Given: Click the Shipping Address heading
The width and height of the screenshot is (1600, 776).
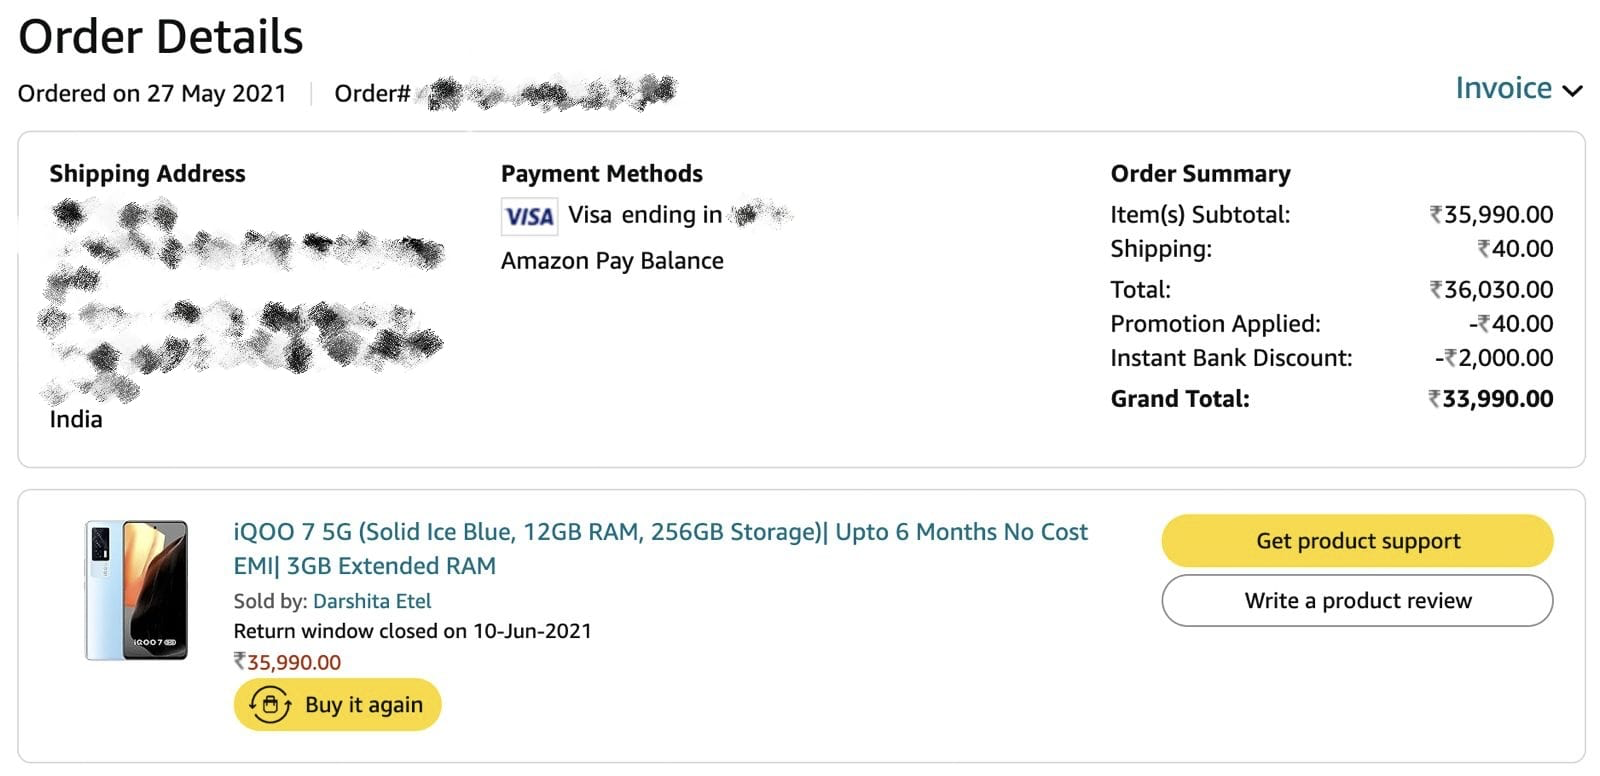Looking at the screenshot, I should 147,174.
